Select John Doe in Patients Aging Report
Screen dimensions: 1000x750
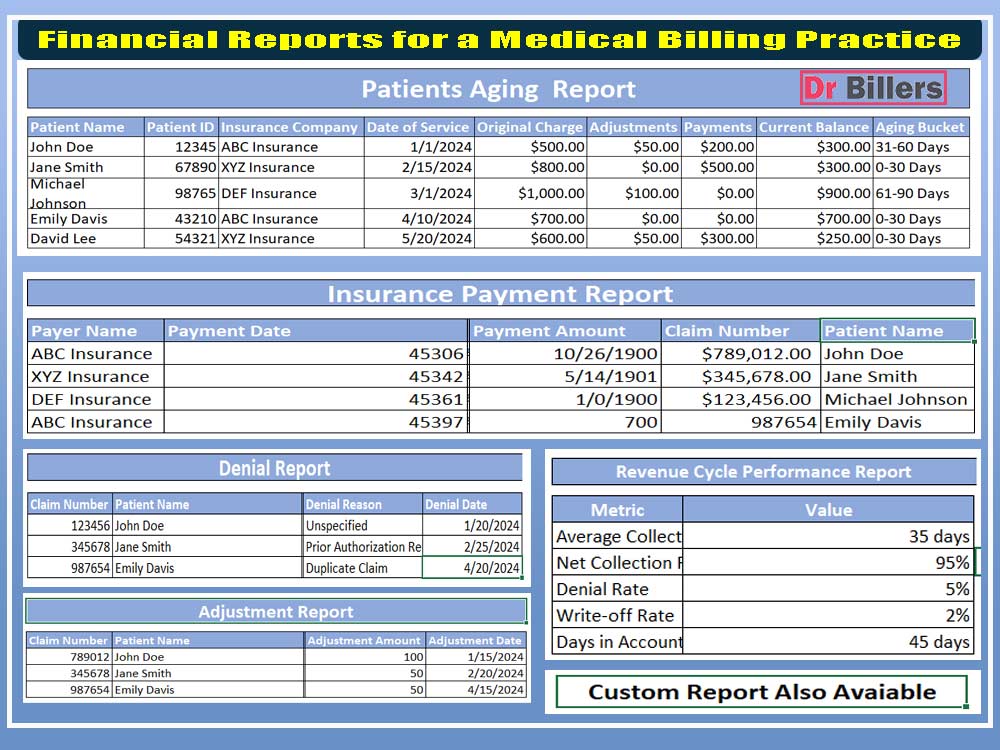click(85, 147)
